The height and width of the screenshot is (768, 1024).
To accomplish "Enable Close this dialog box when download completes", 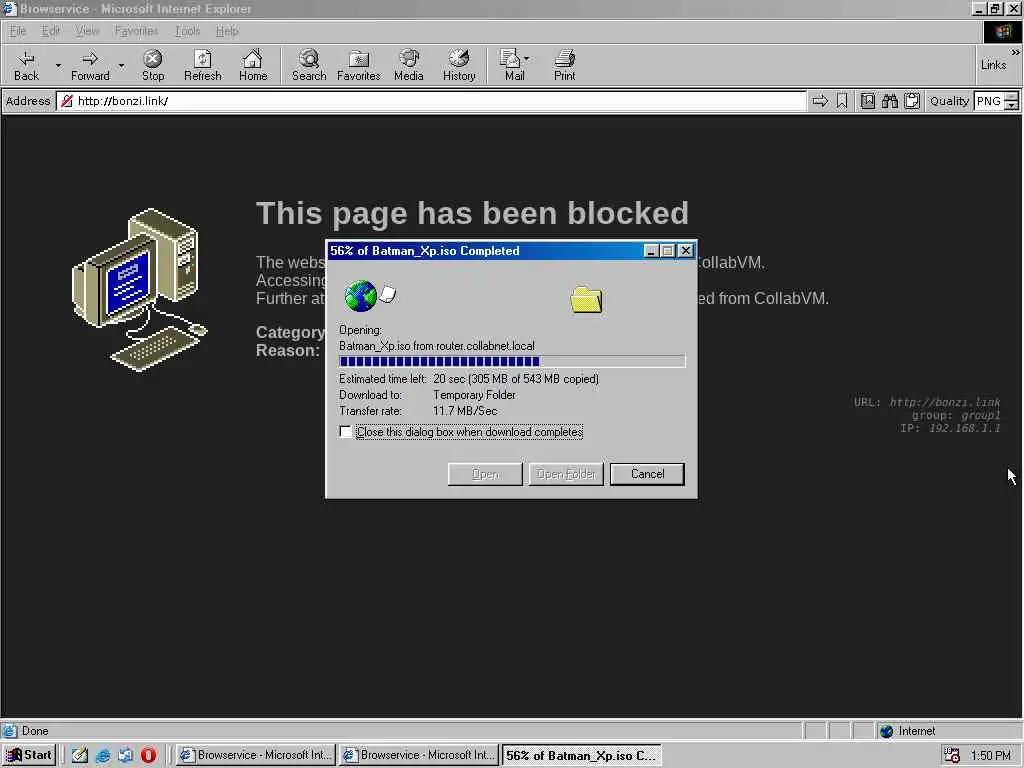I will click(x=345, y=432).
